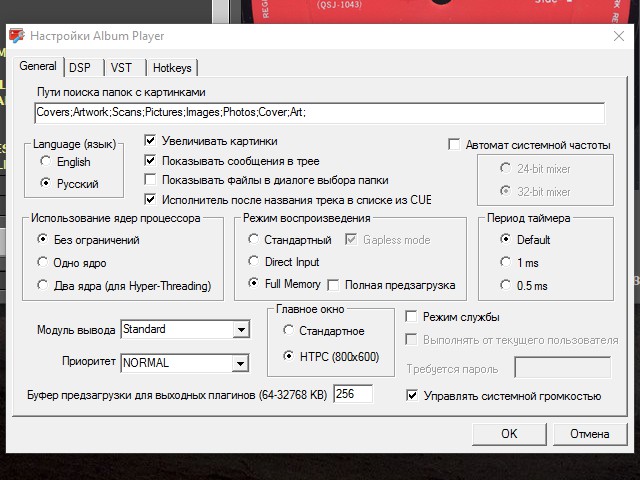
Task: Switch to the General tab
Action: click(38, 66)
